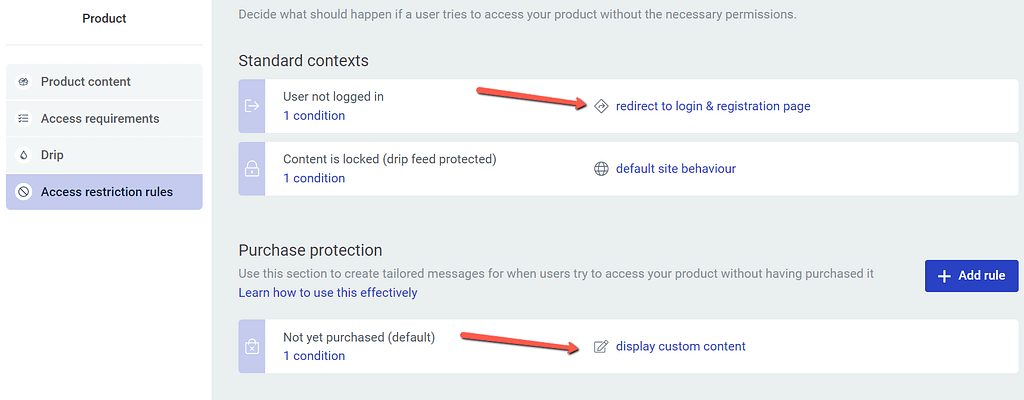1024x400 pixels.
Task: Click the logout icon beside User not logged in
Action: point(251,106)
